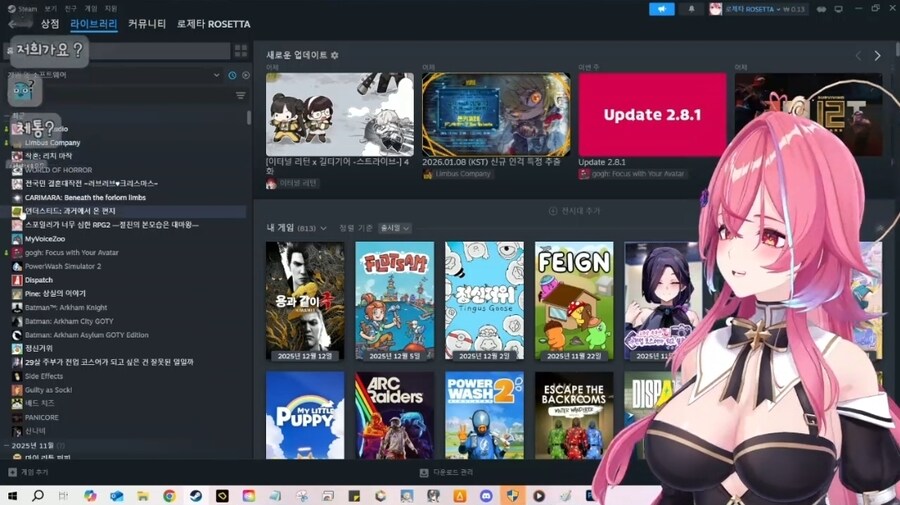
Task: Open the 보기 menu
Action: [51, 9]
